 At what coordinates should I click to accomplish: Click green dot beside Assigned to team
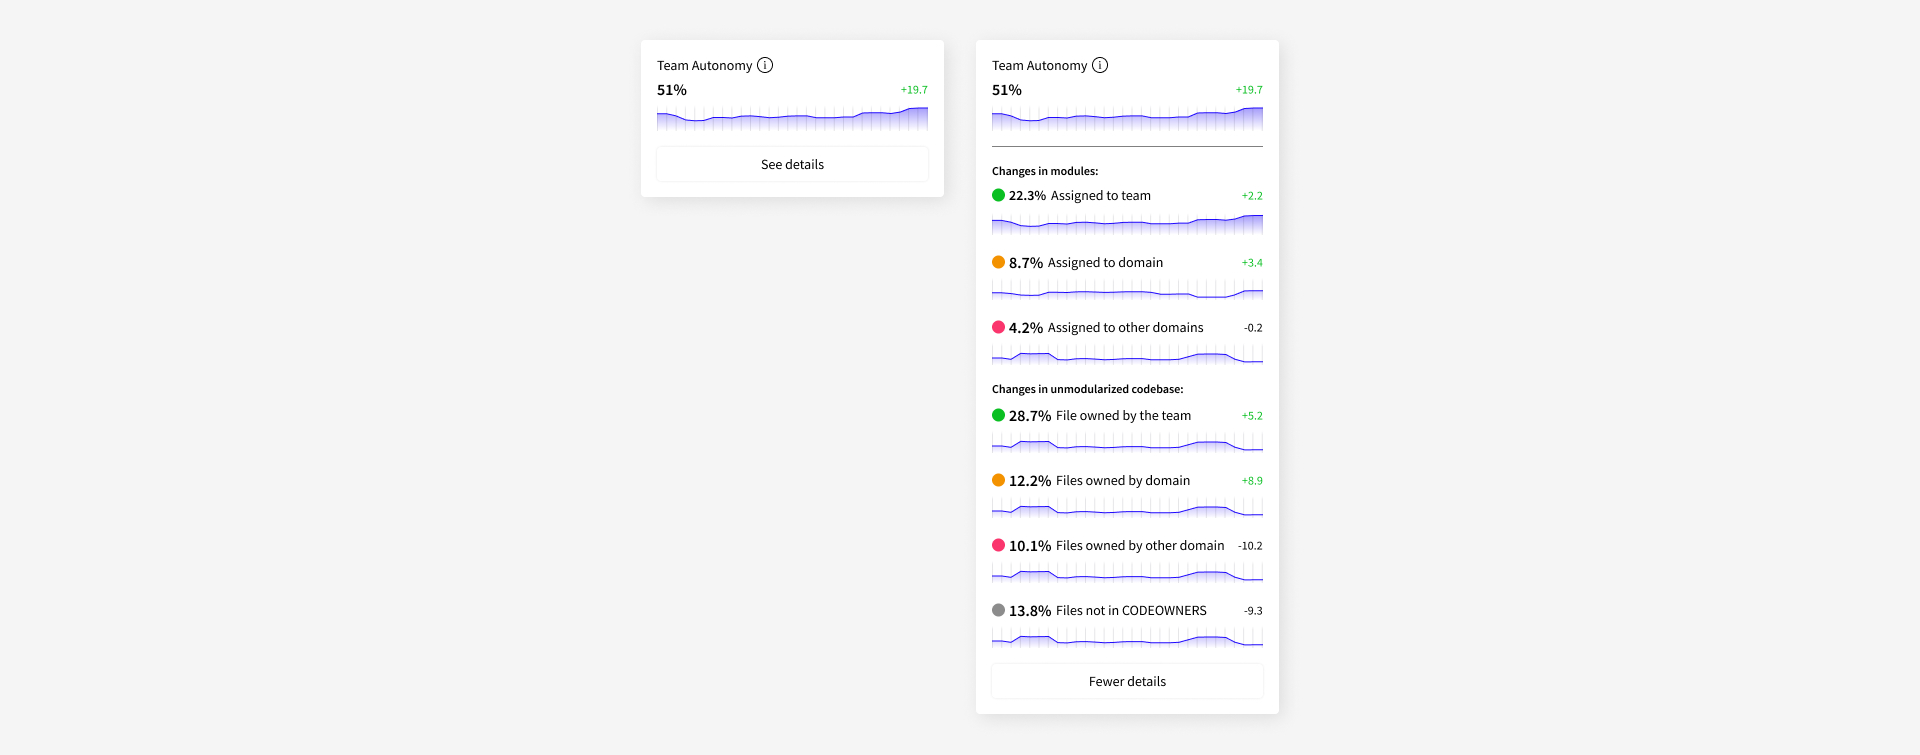tap(998, 195)
